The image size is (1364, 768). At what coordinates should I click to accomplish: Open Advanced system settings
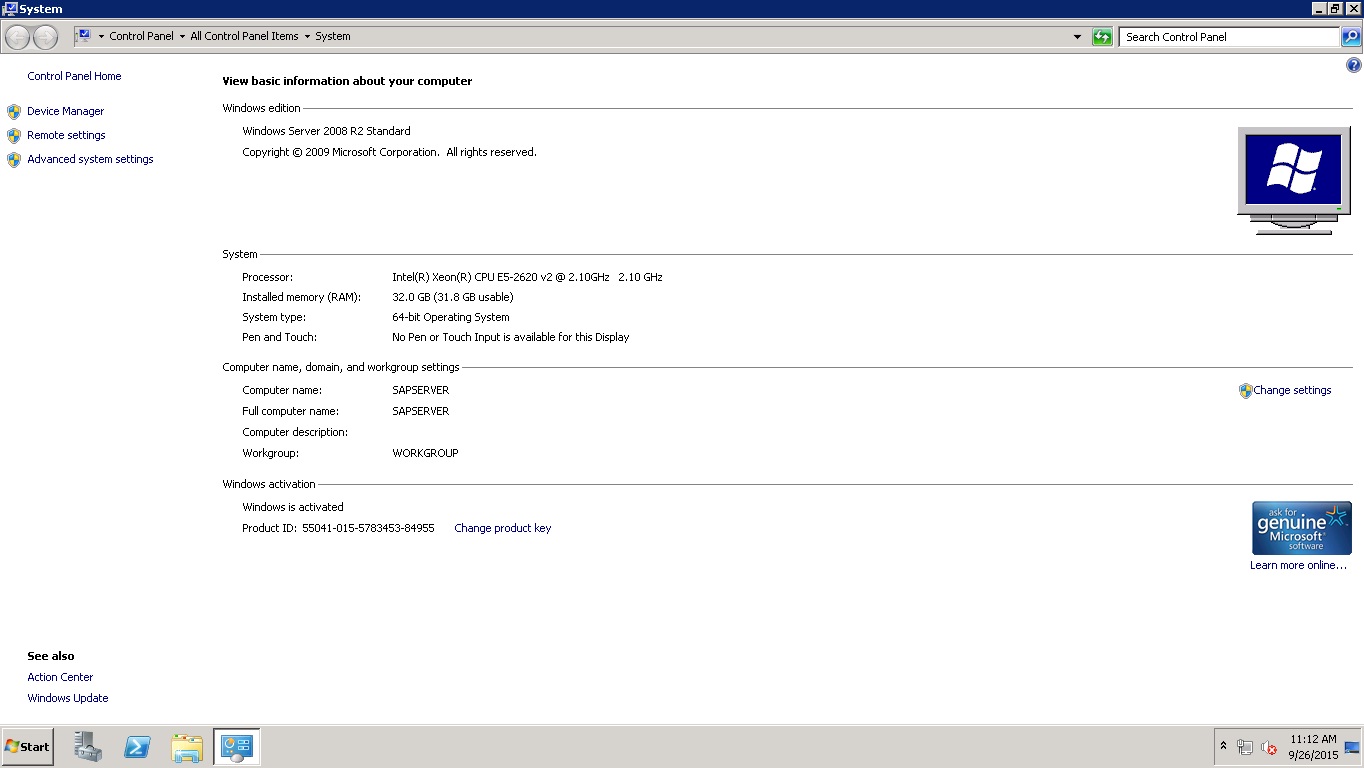click(90, 159)
